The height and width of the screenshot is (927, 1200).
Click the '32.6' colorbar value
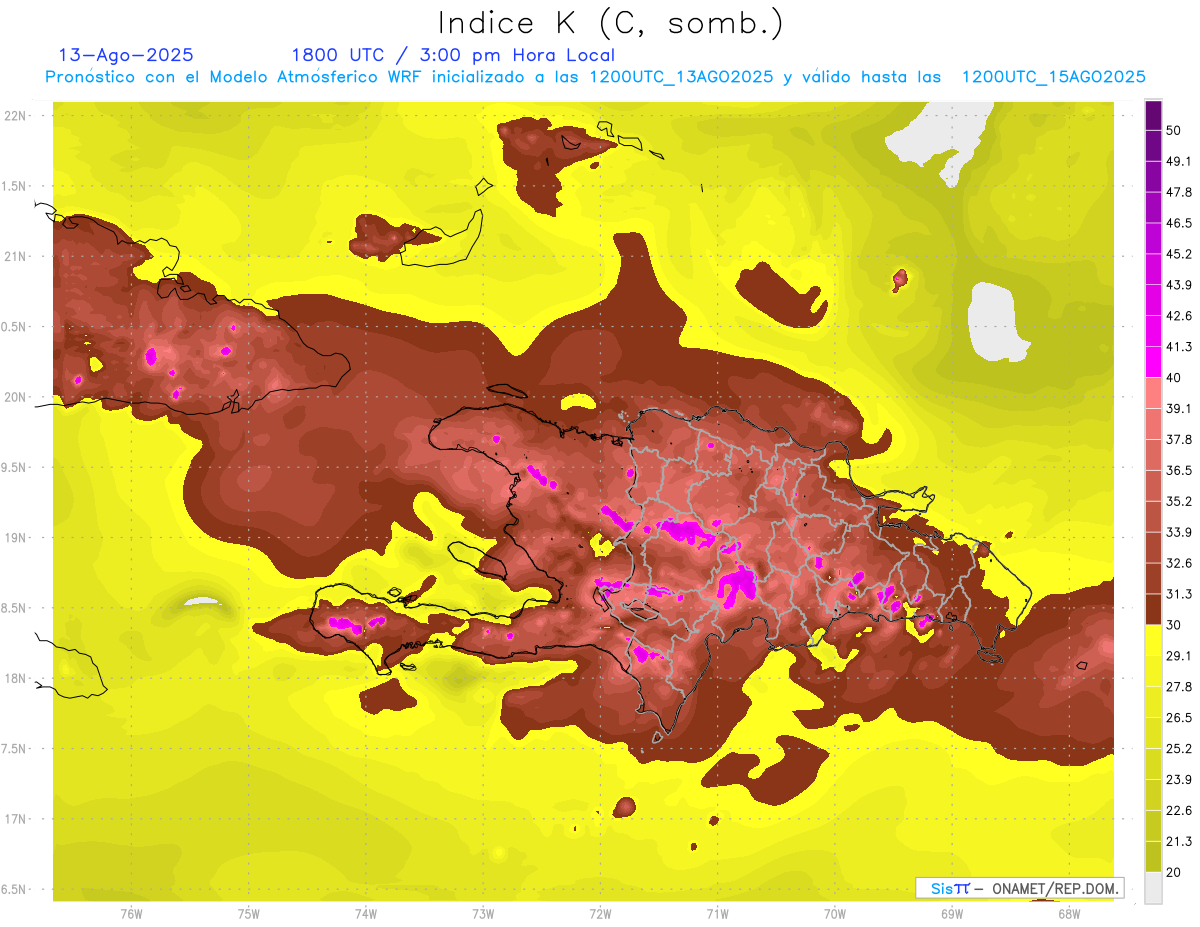click(x=1179, y=563)
